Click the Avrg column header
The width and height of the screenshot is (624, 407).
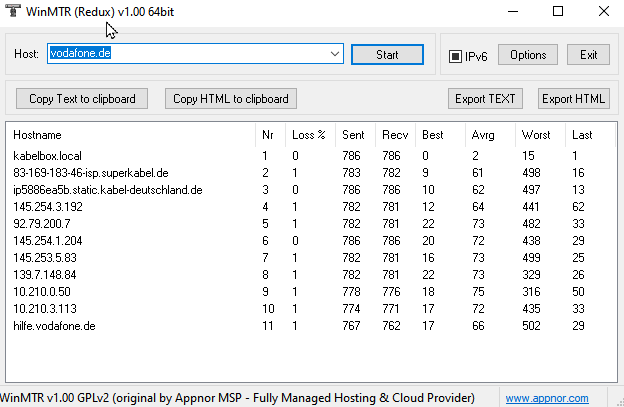(x=490, y=135)
